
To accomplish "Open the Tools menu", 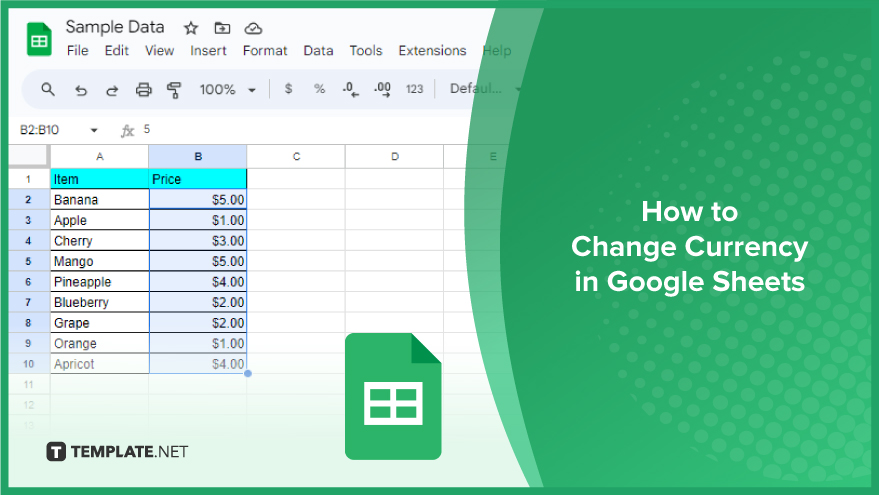I will [366, 50].
